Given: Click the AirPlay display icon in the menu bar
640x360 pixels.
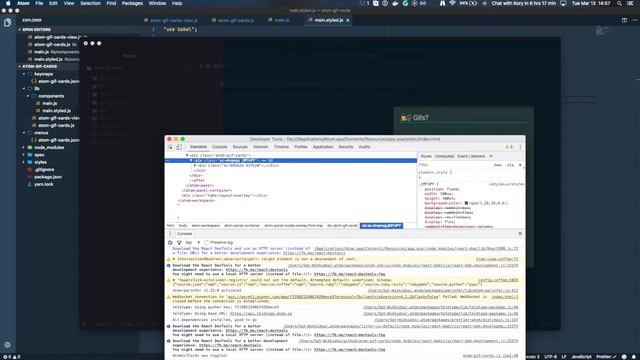Looking at the screenshot, I should click(x=563, y=3).
